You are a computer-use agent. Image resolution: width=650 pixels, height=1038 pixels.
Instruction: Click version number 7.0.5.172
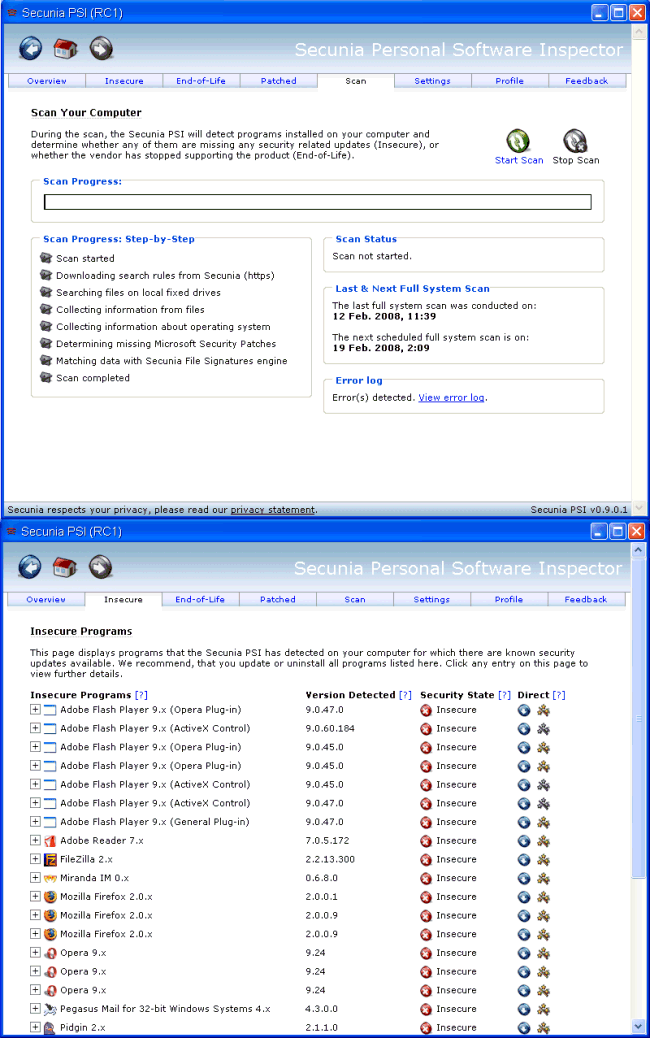[x=327, y=840]
